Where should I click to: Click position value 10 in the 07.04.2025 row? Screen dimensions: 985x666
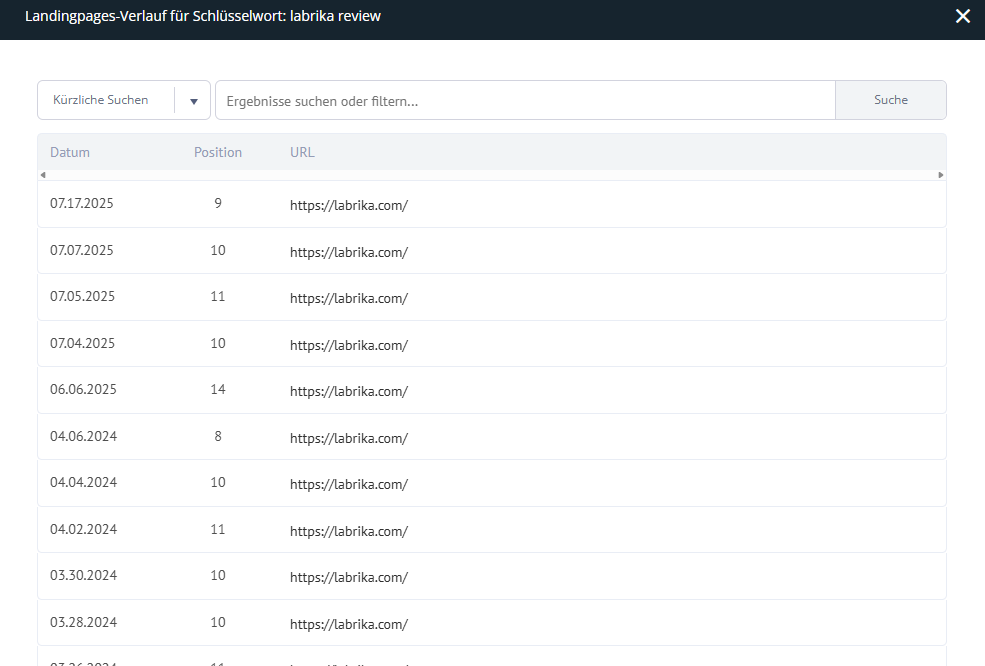click(x=218, y=343)
